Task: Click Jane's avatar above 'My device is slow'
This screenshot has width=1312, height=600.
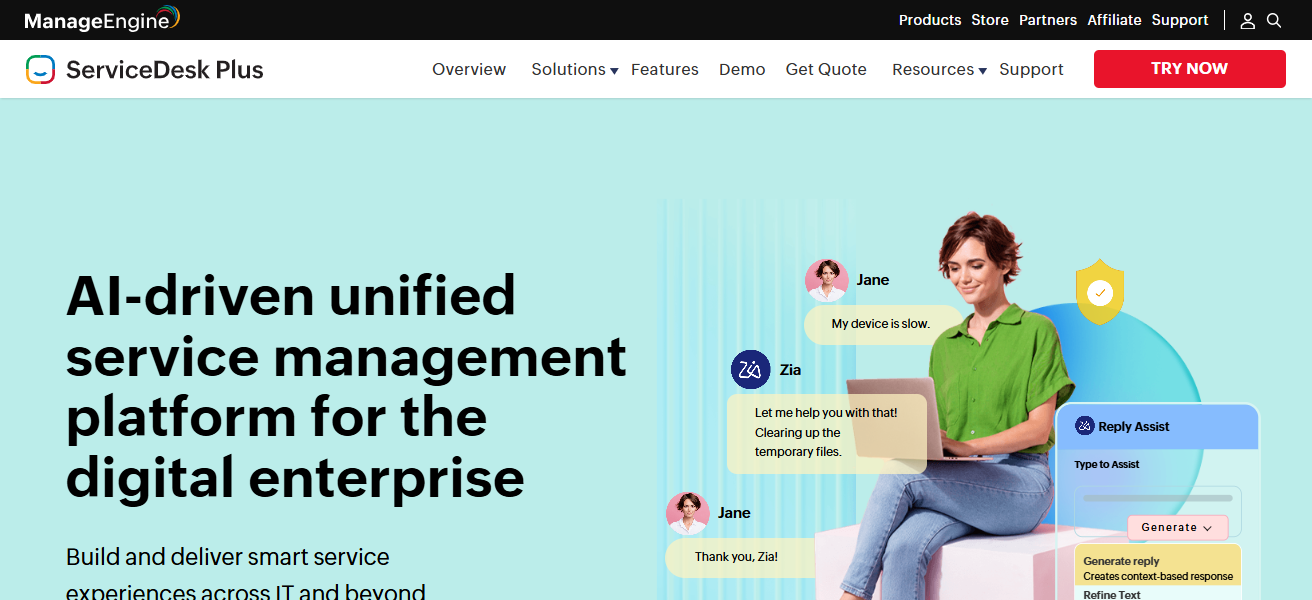Action: click(x=827, y=281)
